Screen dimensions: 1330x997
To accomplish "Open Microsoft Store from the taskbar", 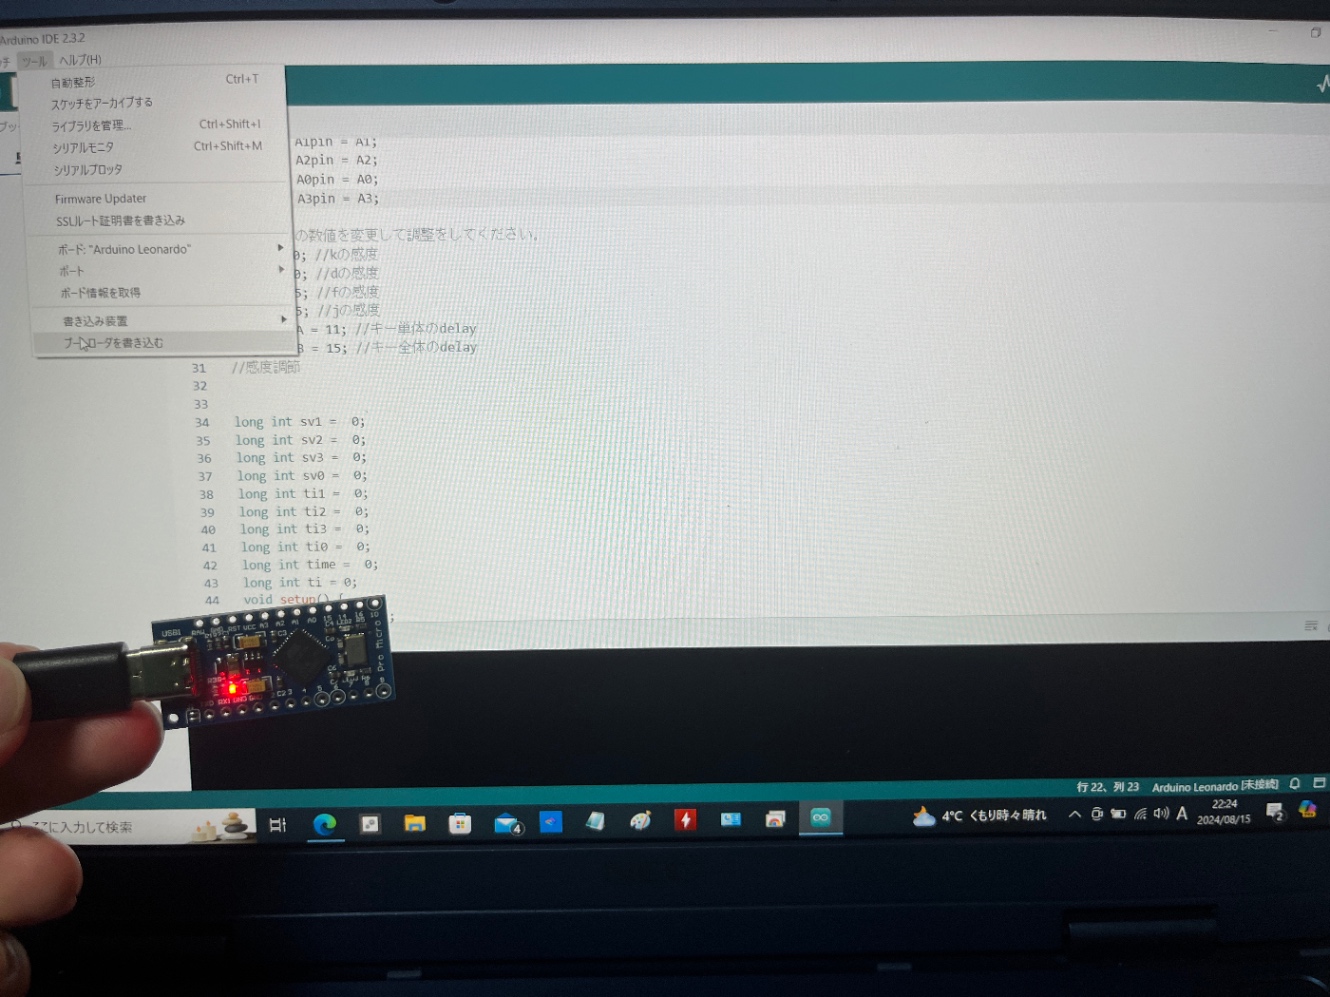I will point(460,824).
